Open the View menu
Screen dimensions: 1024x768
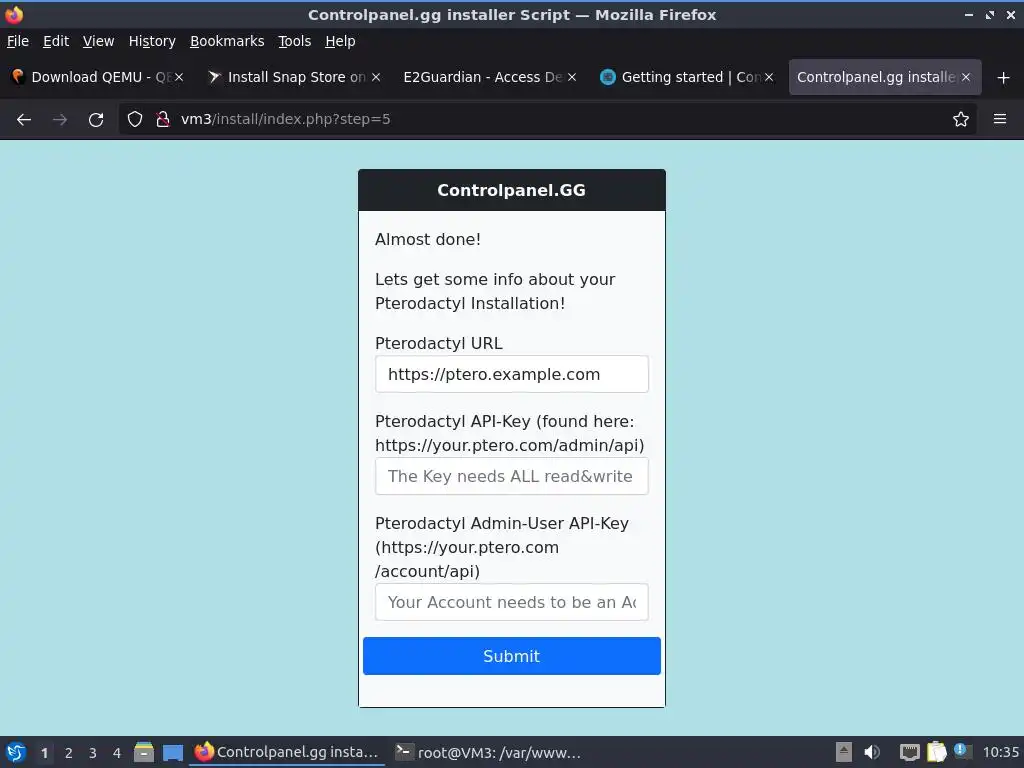tap(98, 41)
